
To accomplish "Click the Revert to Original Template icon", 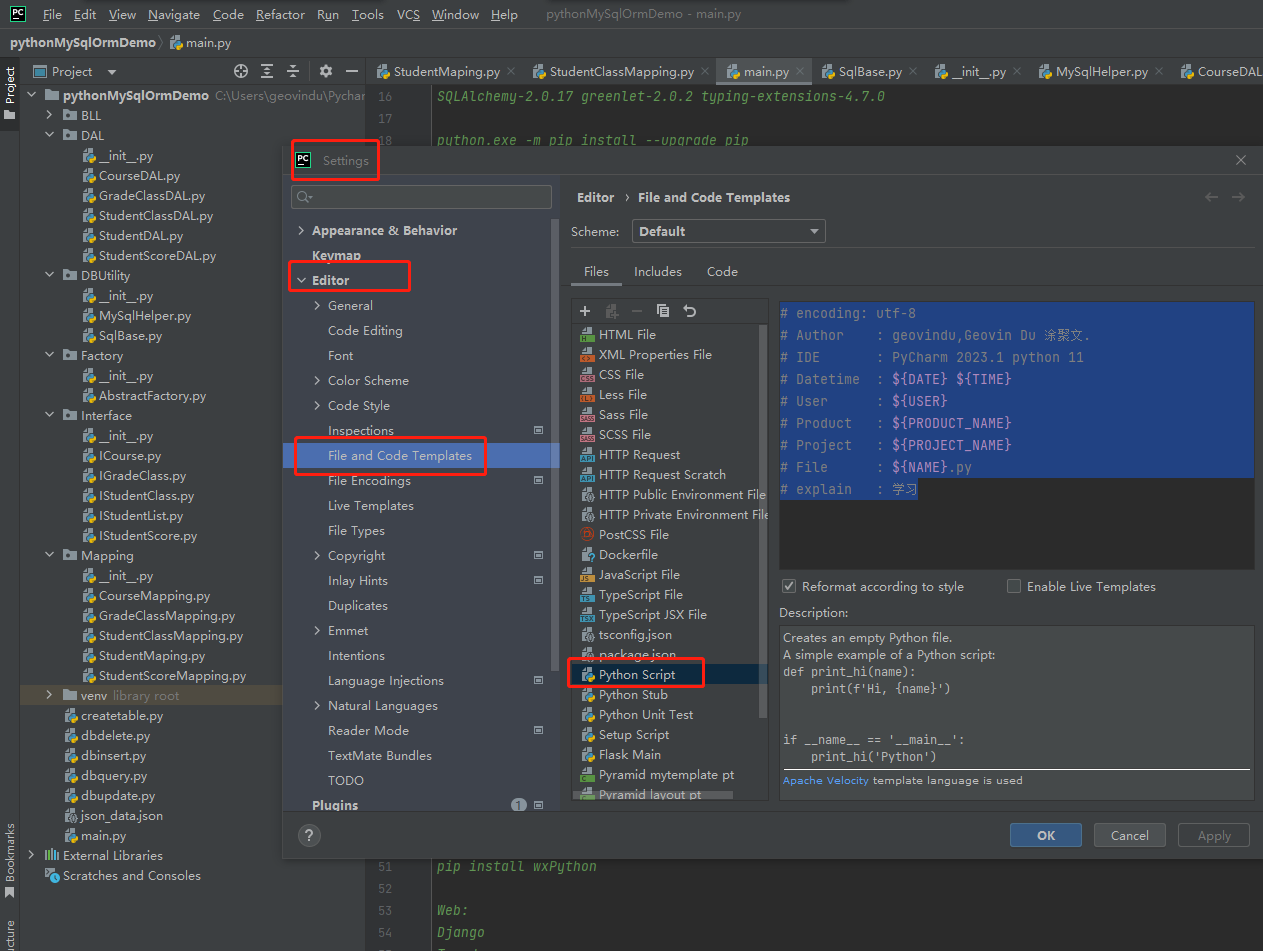I will 689,311.
